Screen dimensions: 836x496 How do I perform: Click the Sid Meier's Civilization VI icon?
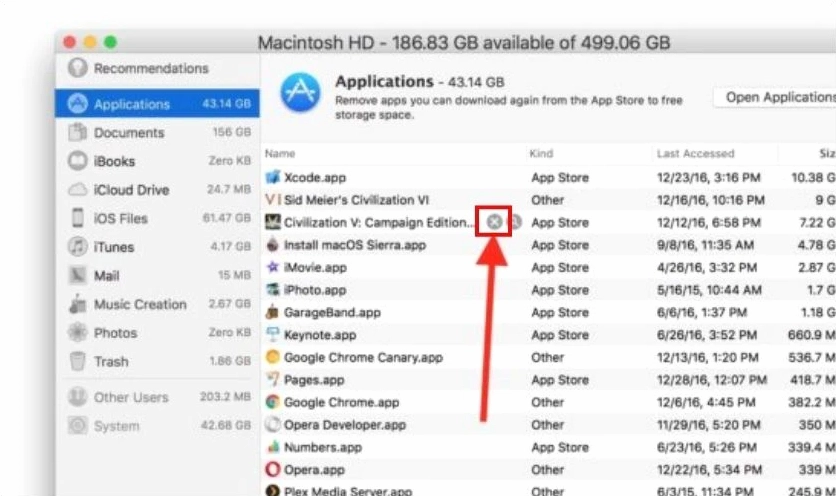pos(273,199)
